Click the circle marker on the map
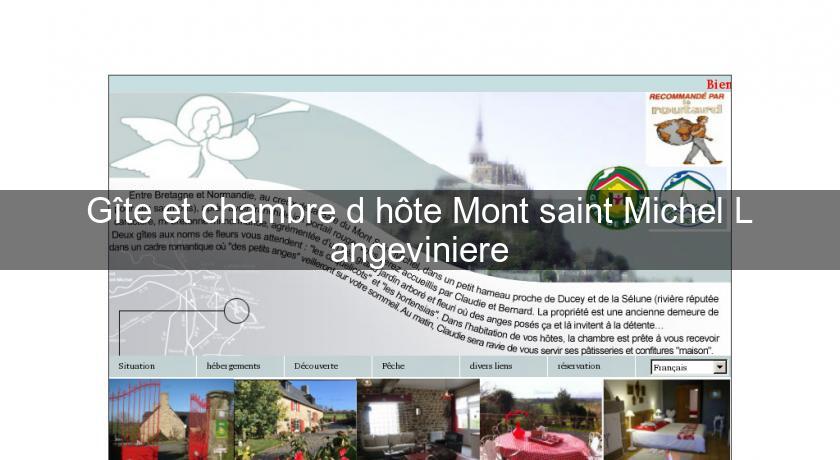The width and height of the screenshot is (840, 460). (x=236, y=311)
